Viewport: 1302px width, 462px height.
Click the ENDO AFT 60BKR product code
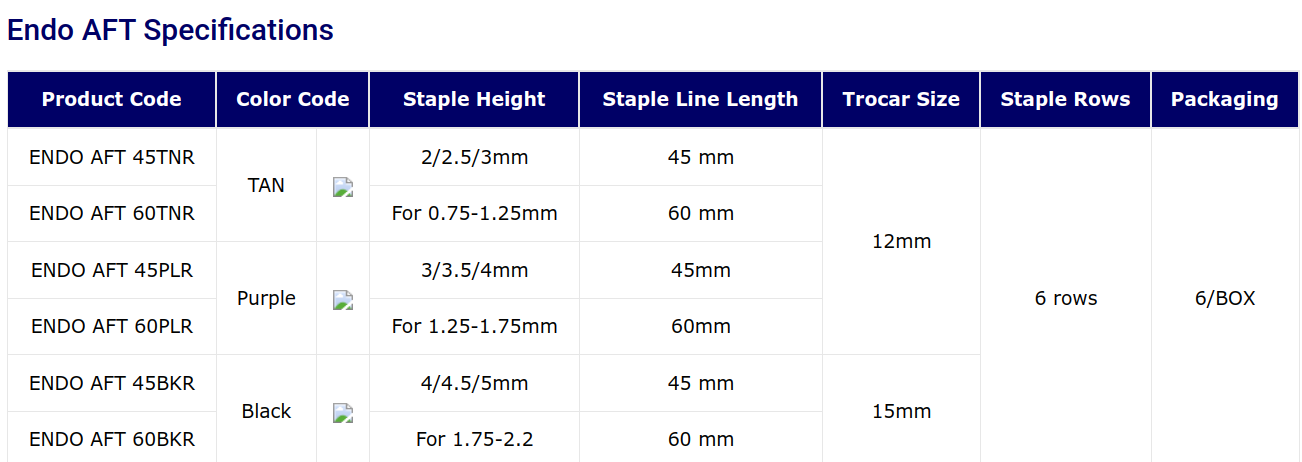coord(112,439)
